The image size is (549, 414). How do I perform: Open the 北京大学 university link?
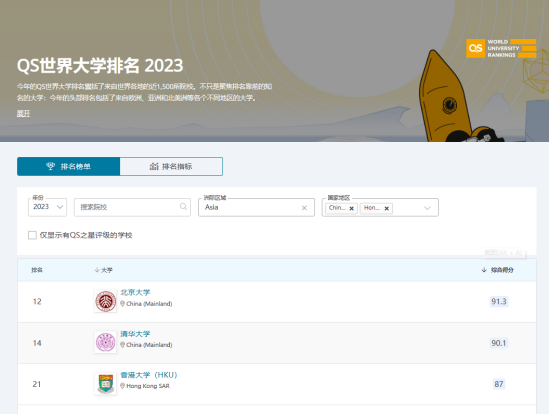[x=135, y=292]
